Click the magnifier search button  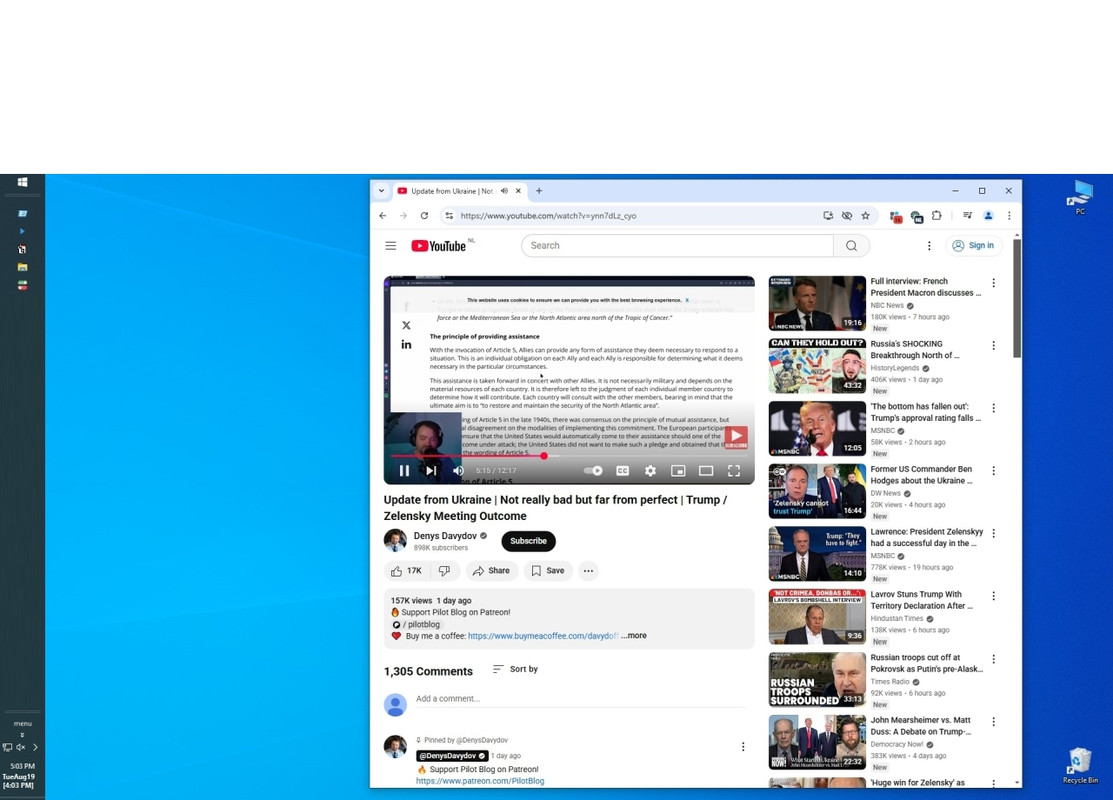pyautogui.click(x=852, y=246)
